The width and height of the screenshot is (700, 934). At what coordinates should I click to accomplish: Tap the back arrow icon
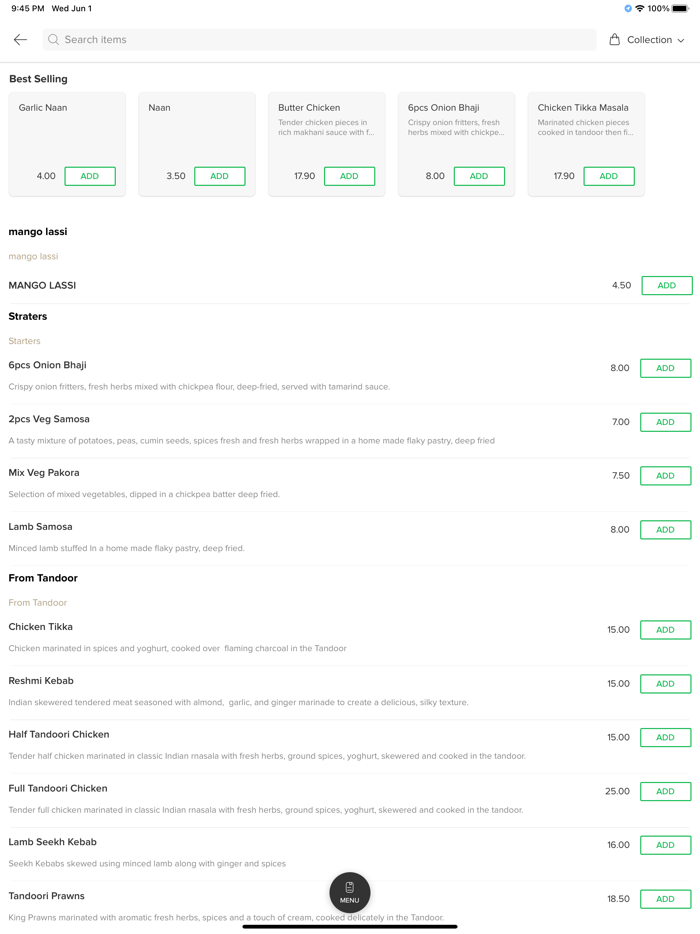point(20,40)
